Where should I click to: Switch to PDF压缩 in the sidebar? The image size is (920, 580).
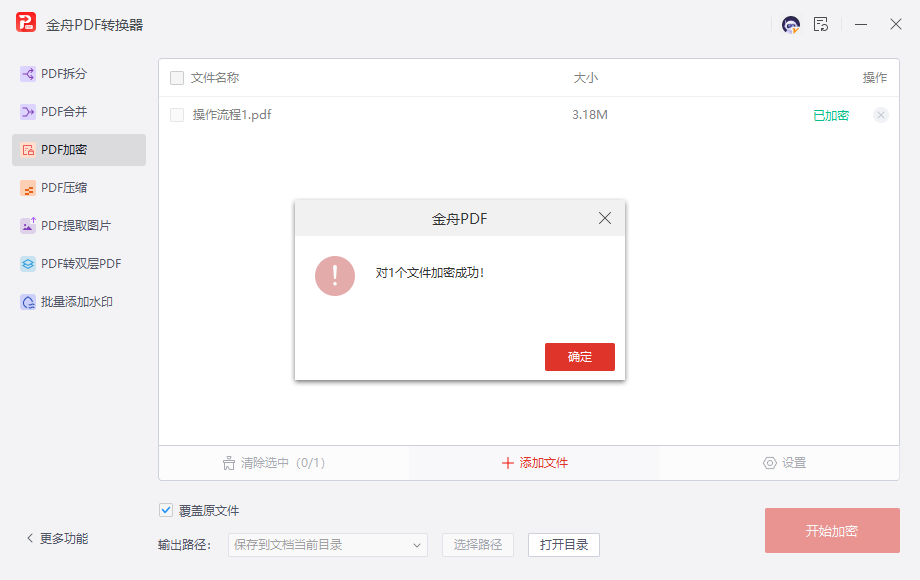79,188
